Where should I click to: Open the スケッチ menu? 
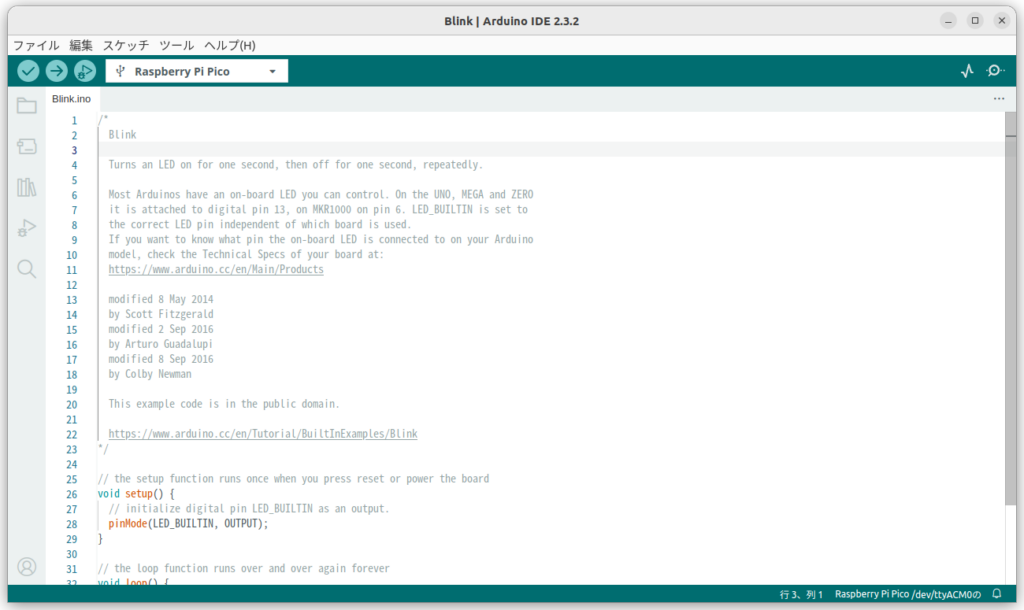coord(126,45)
